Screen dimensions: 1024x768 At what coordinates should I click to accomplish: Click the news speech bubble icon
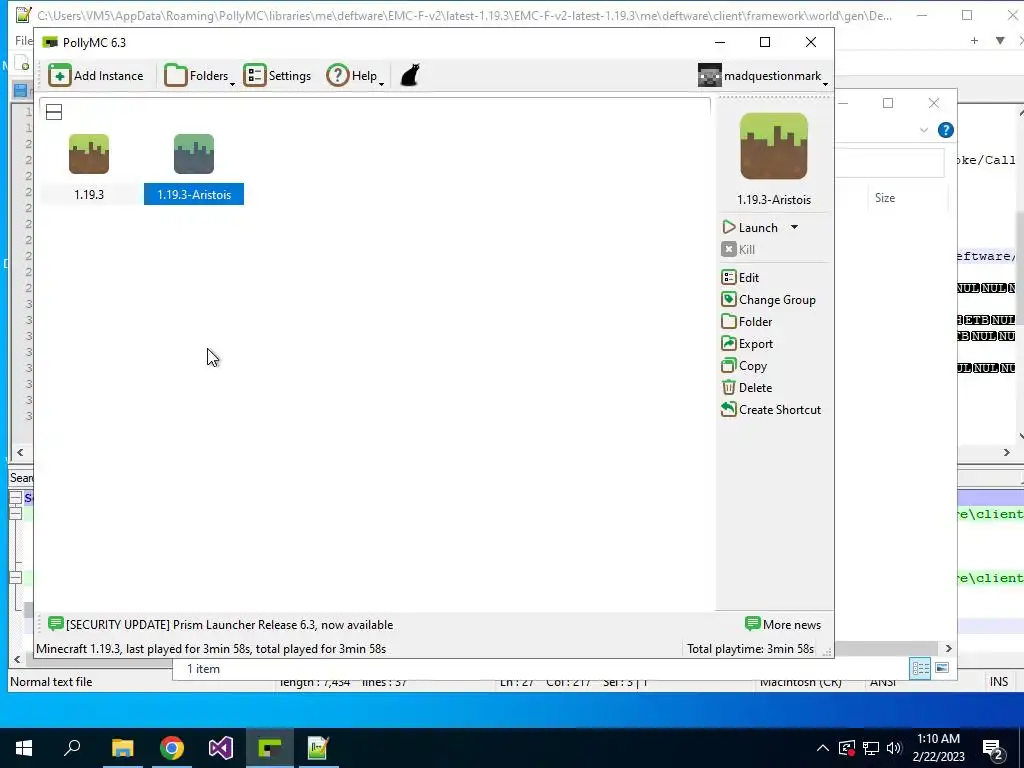(x=56, y=624)
